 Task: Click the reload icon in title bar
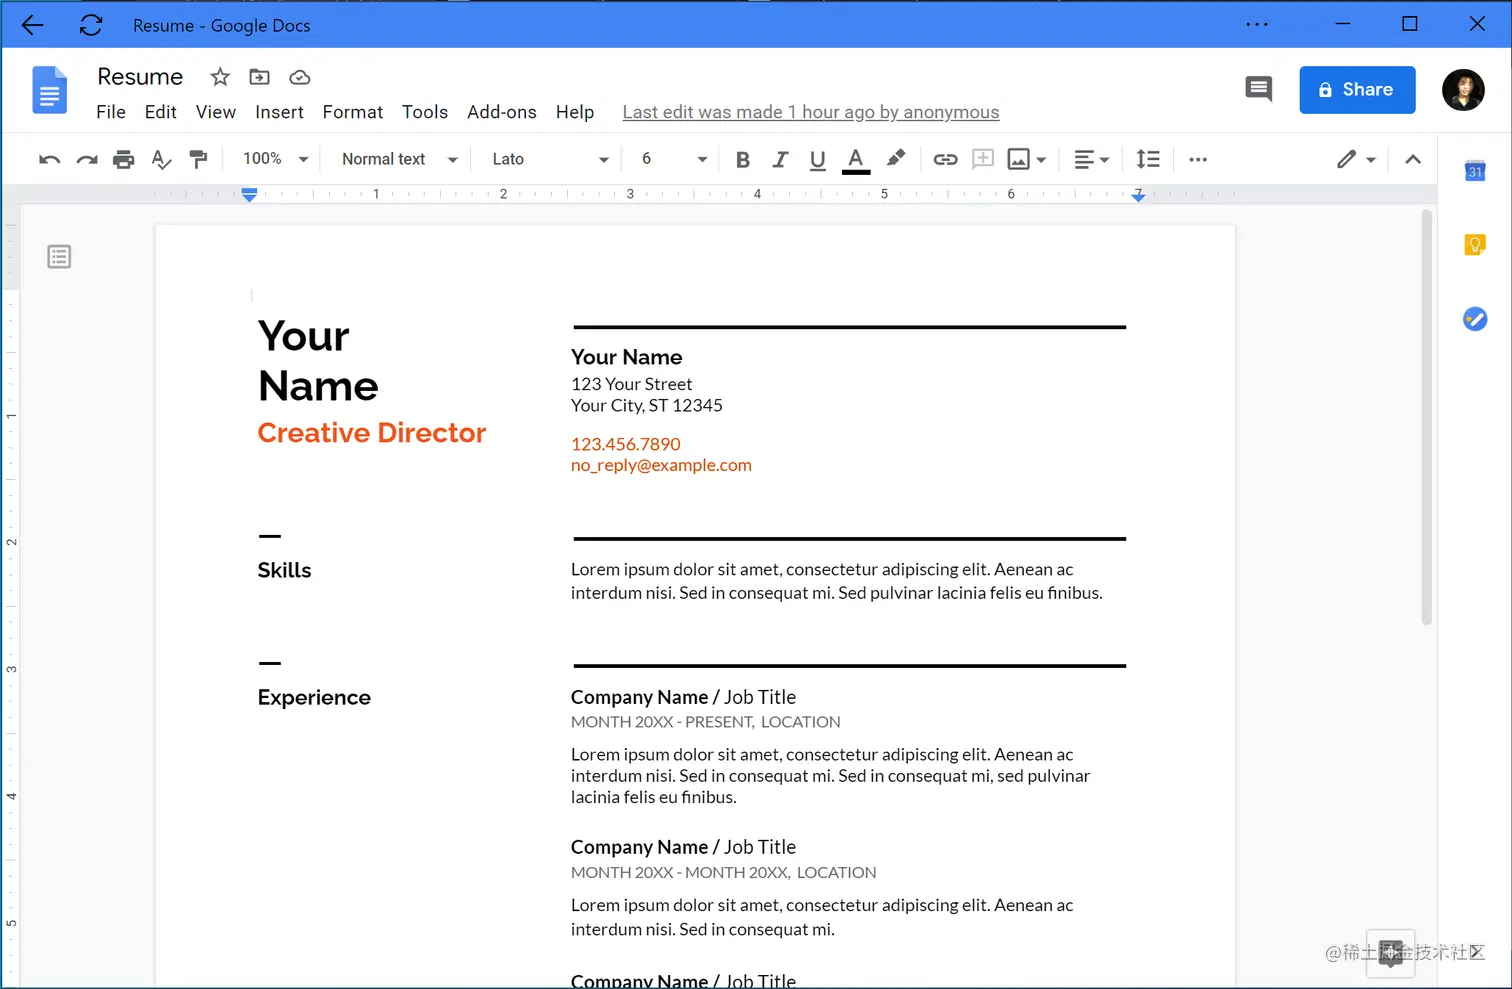[91, 25]
